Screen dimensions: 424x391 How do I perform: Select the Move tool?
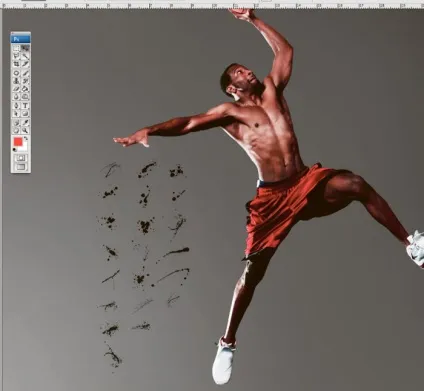25,48
